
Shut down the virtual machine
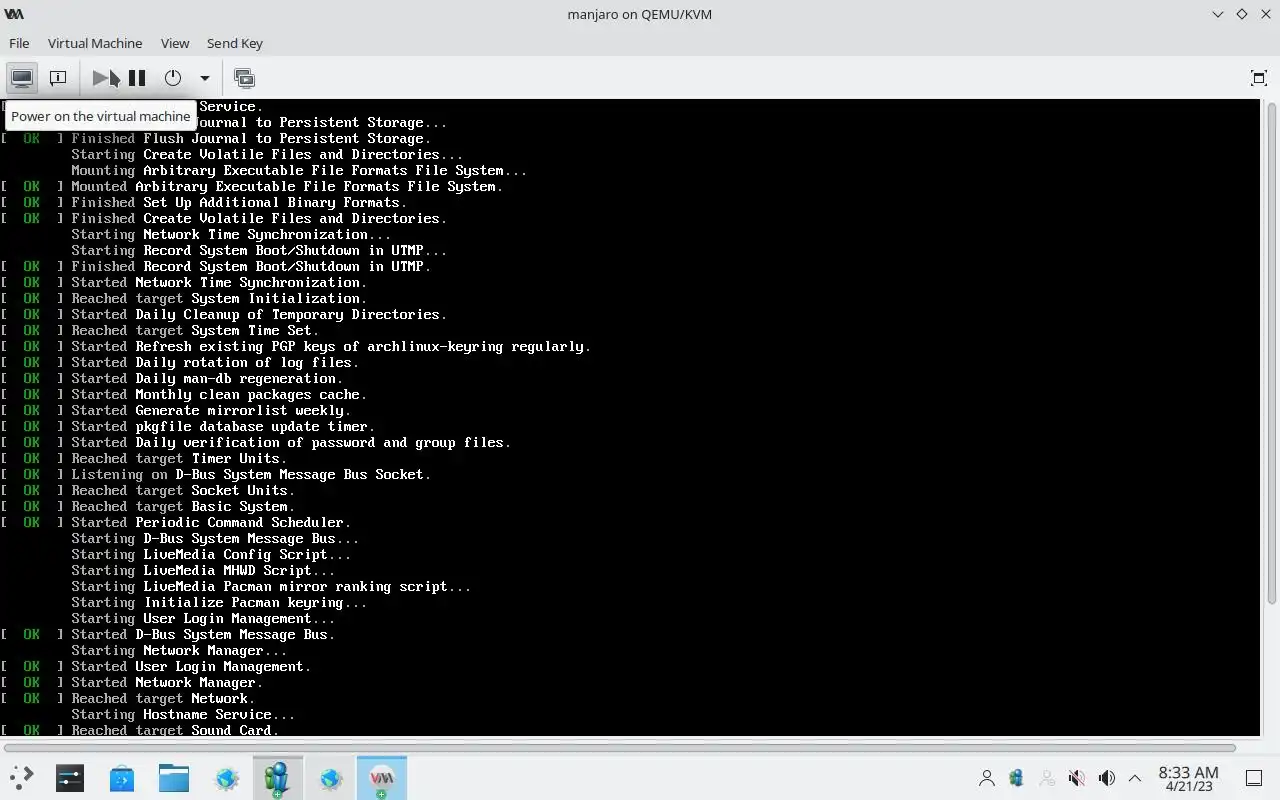[x=173, y=78]
